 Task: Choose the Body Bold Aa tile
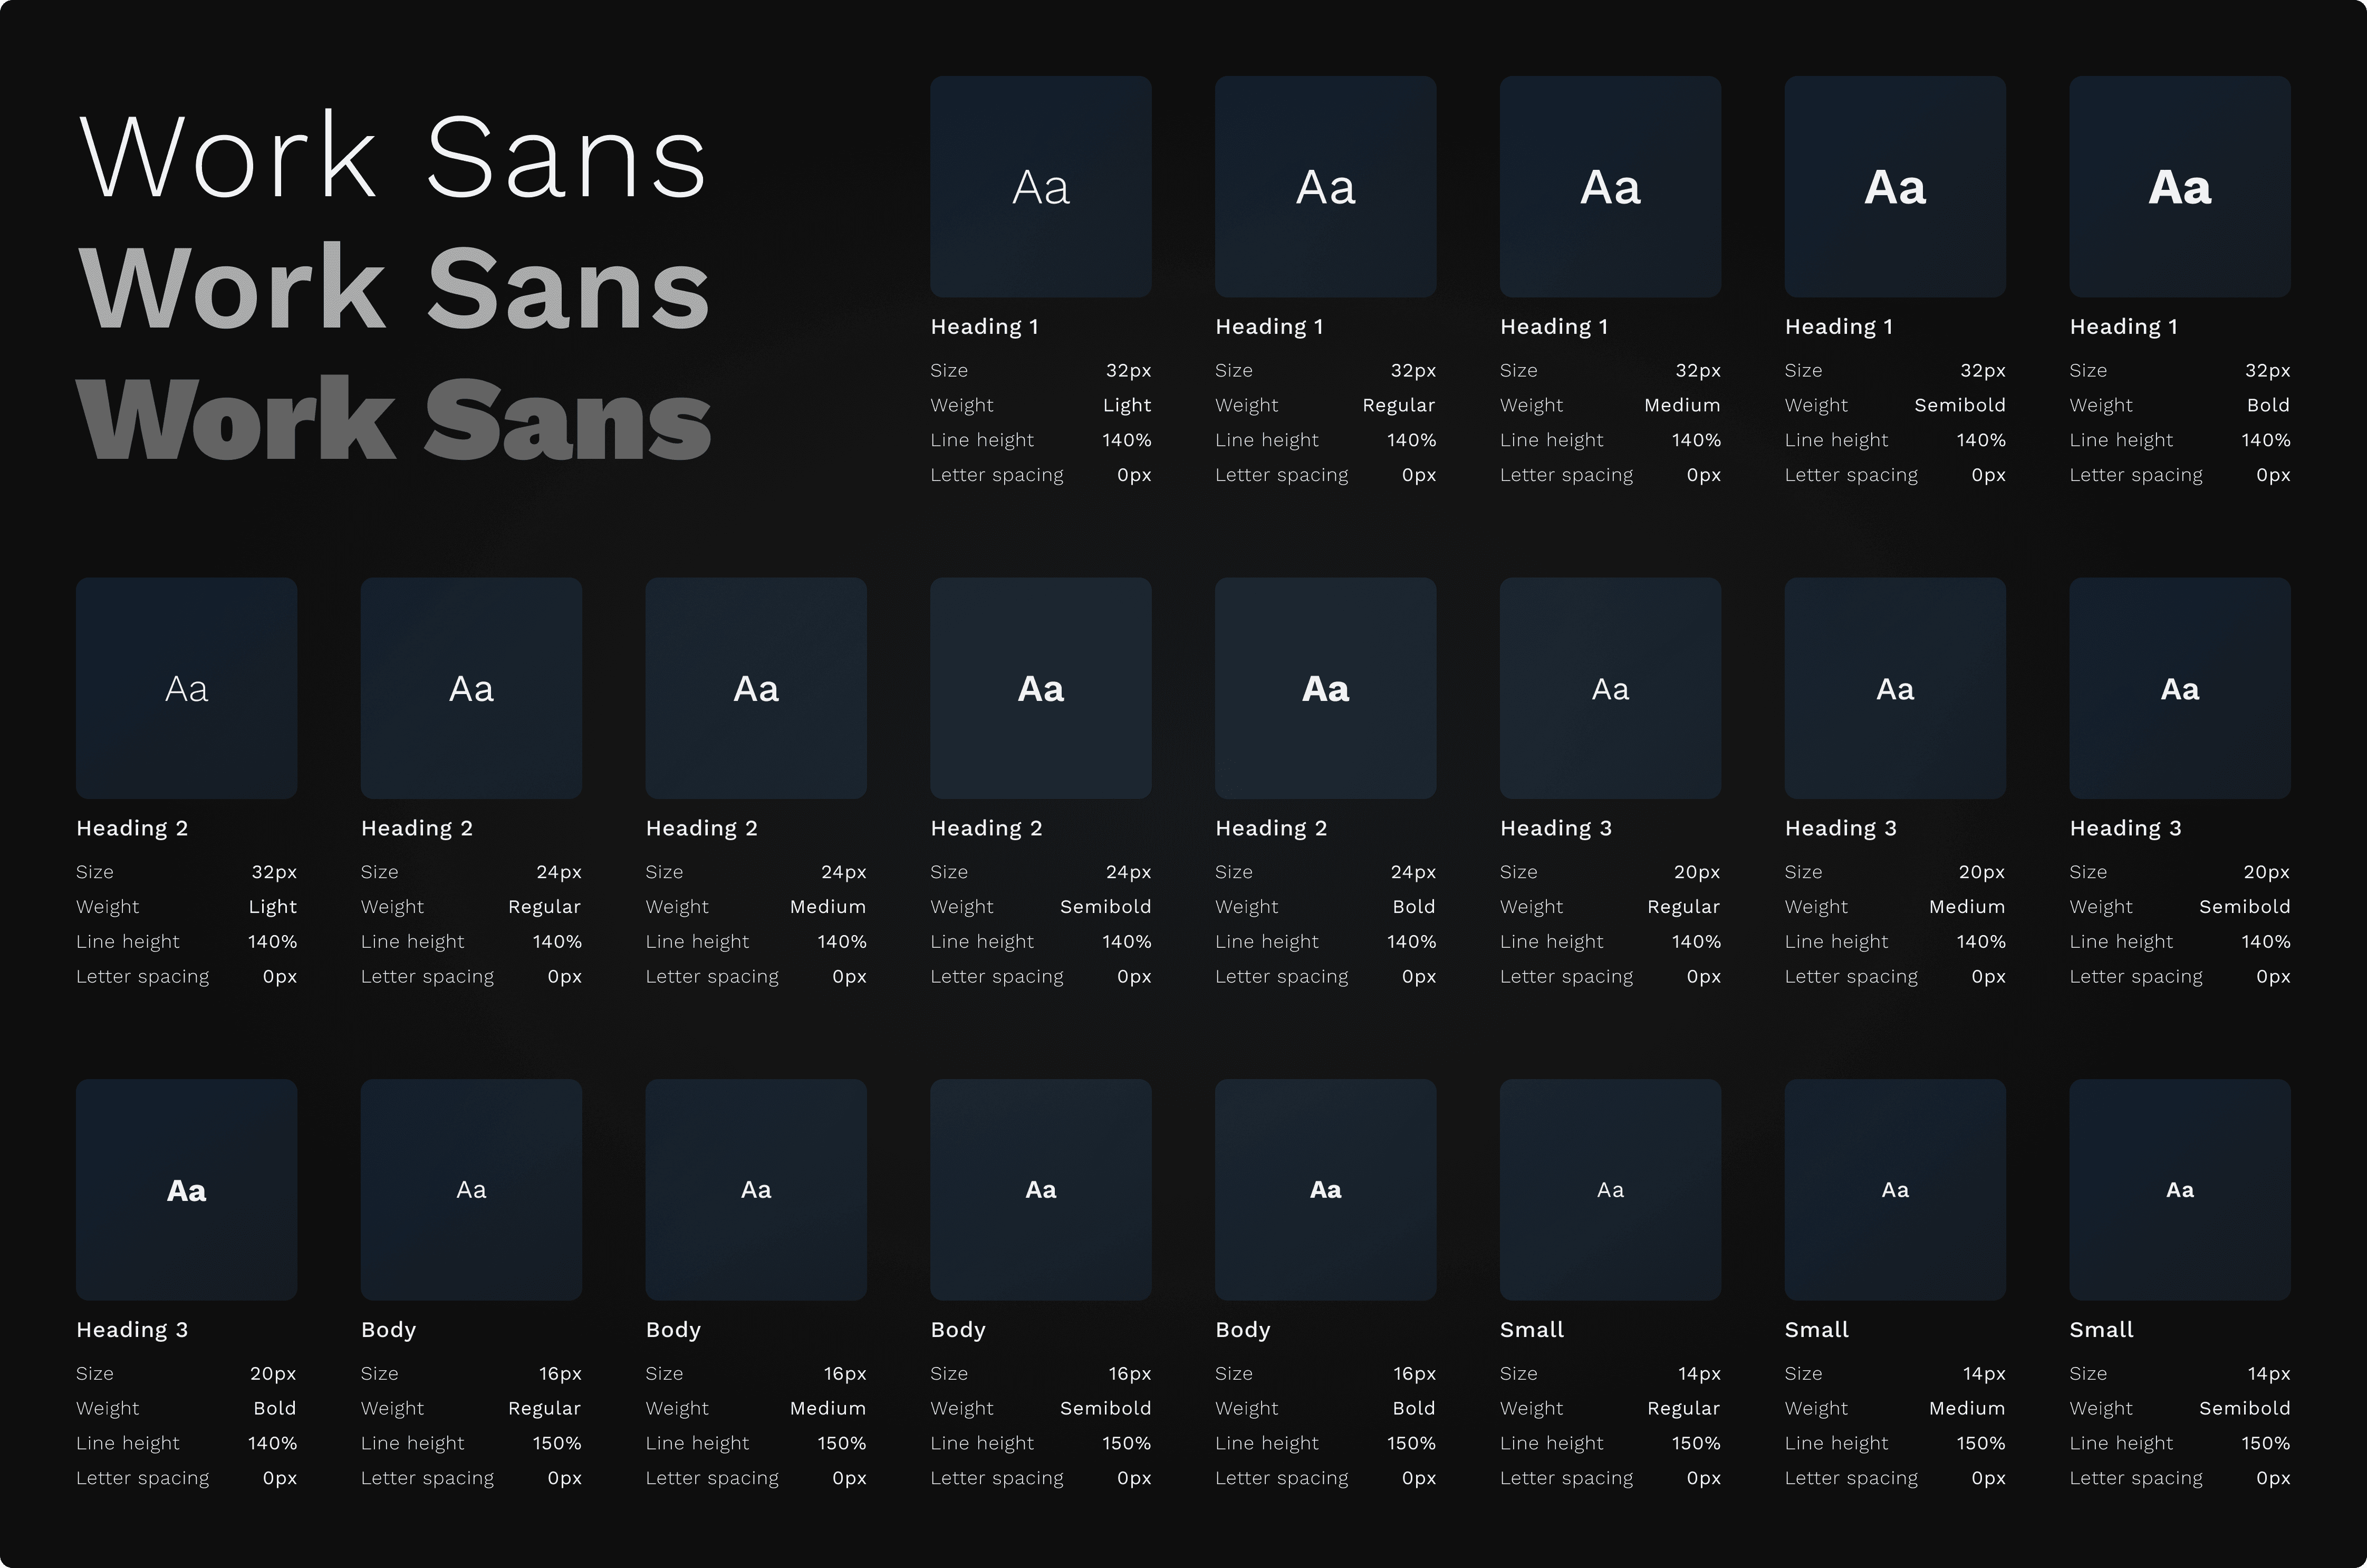[1325, 1189]
